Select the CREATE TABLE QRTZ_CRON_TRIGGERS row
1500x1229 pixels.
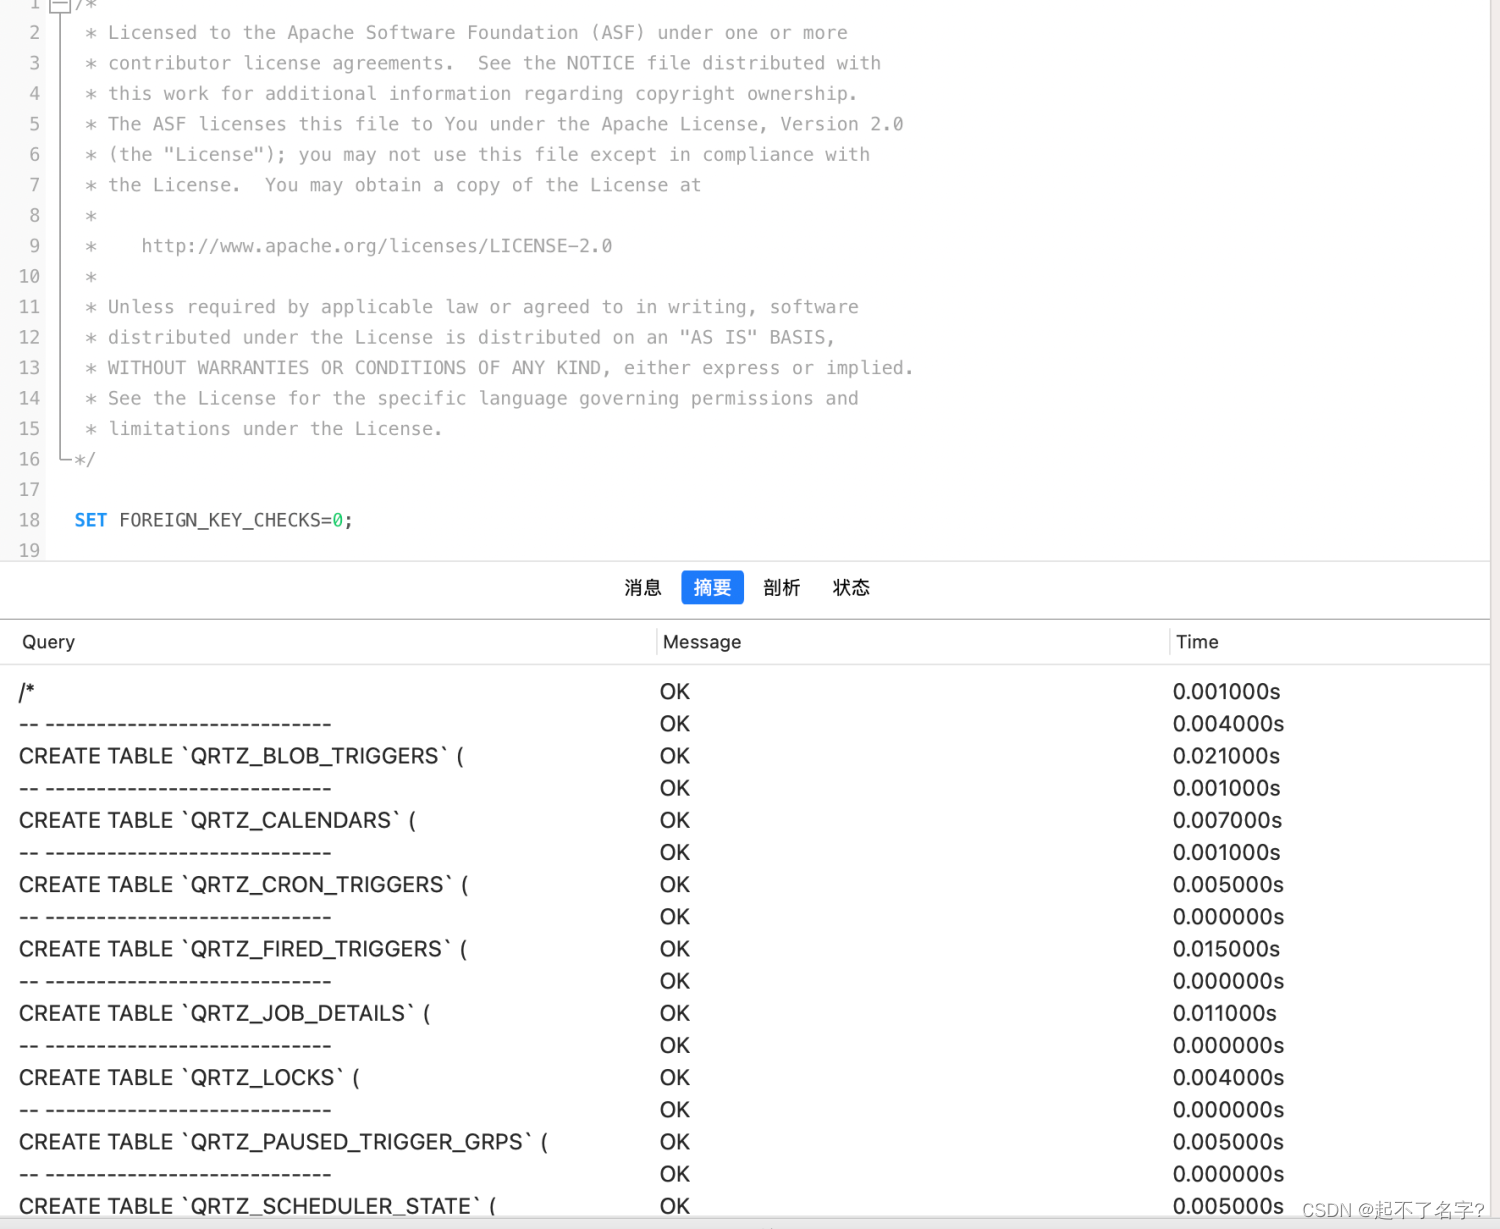point(243,884)
